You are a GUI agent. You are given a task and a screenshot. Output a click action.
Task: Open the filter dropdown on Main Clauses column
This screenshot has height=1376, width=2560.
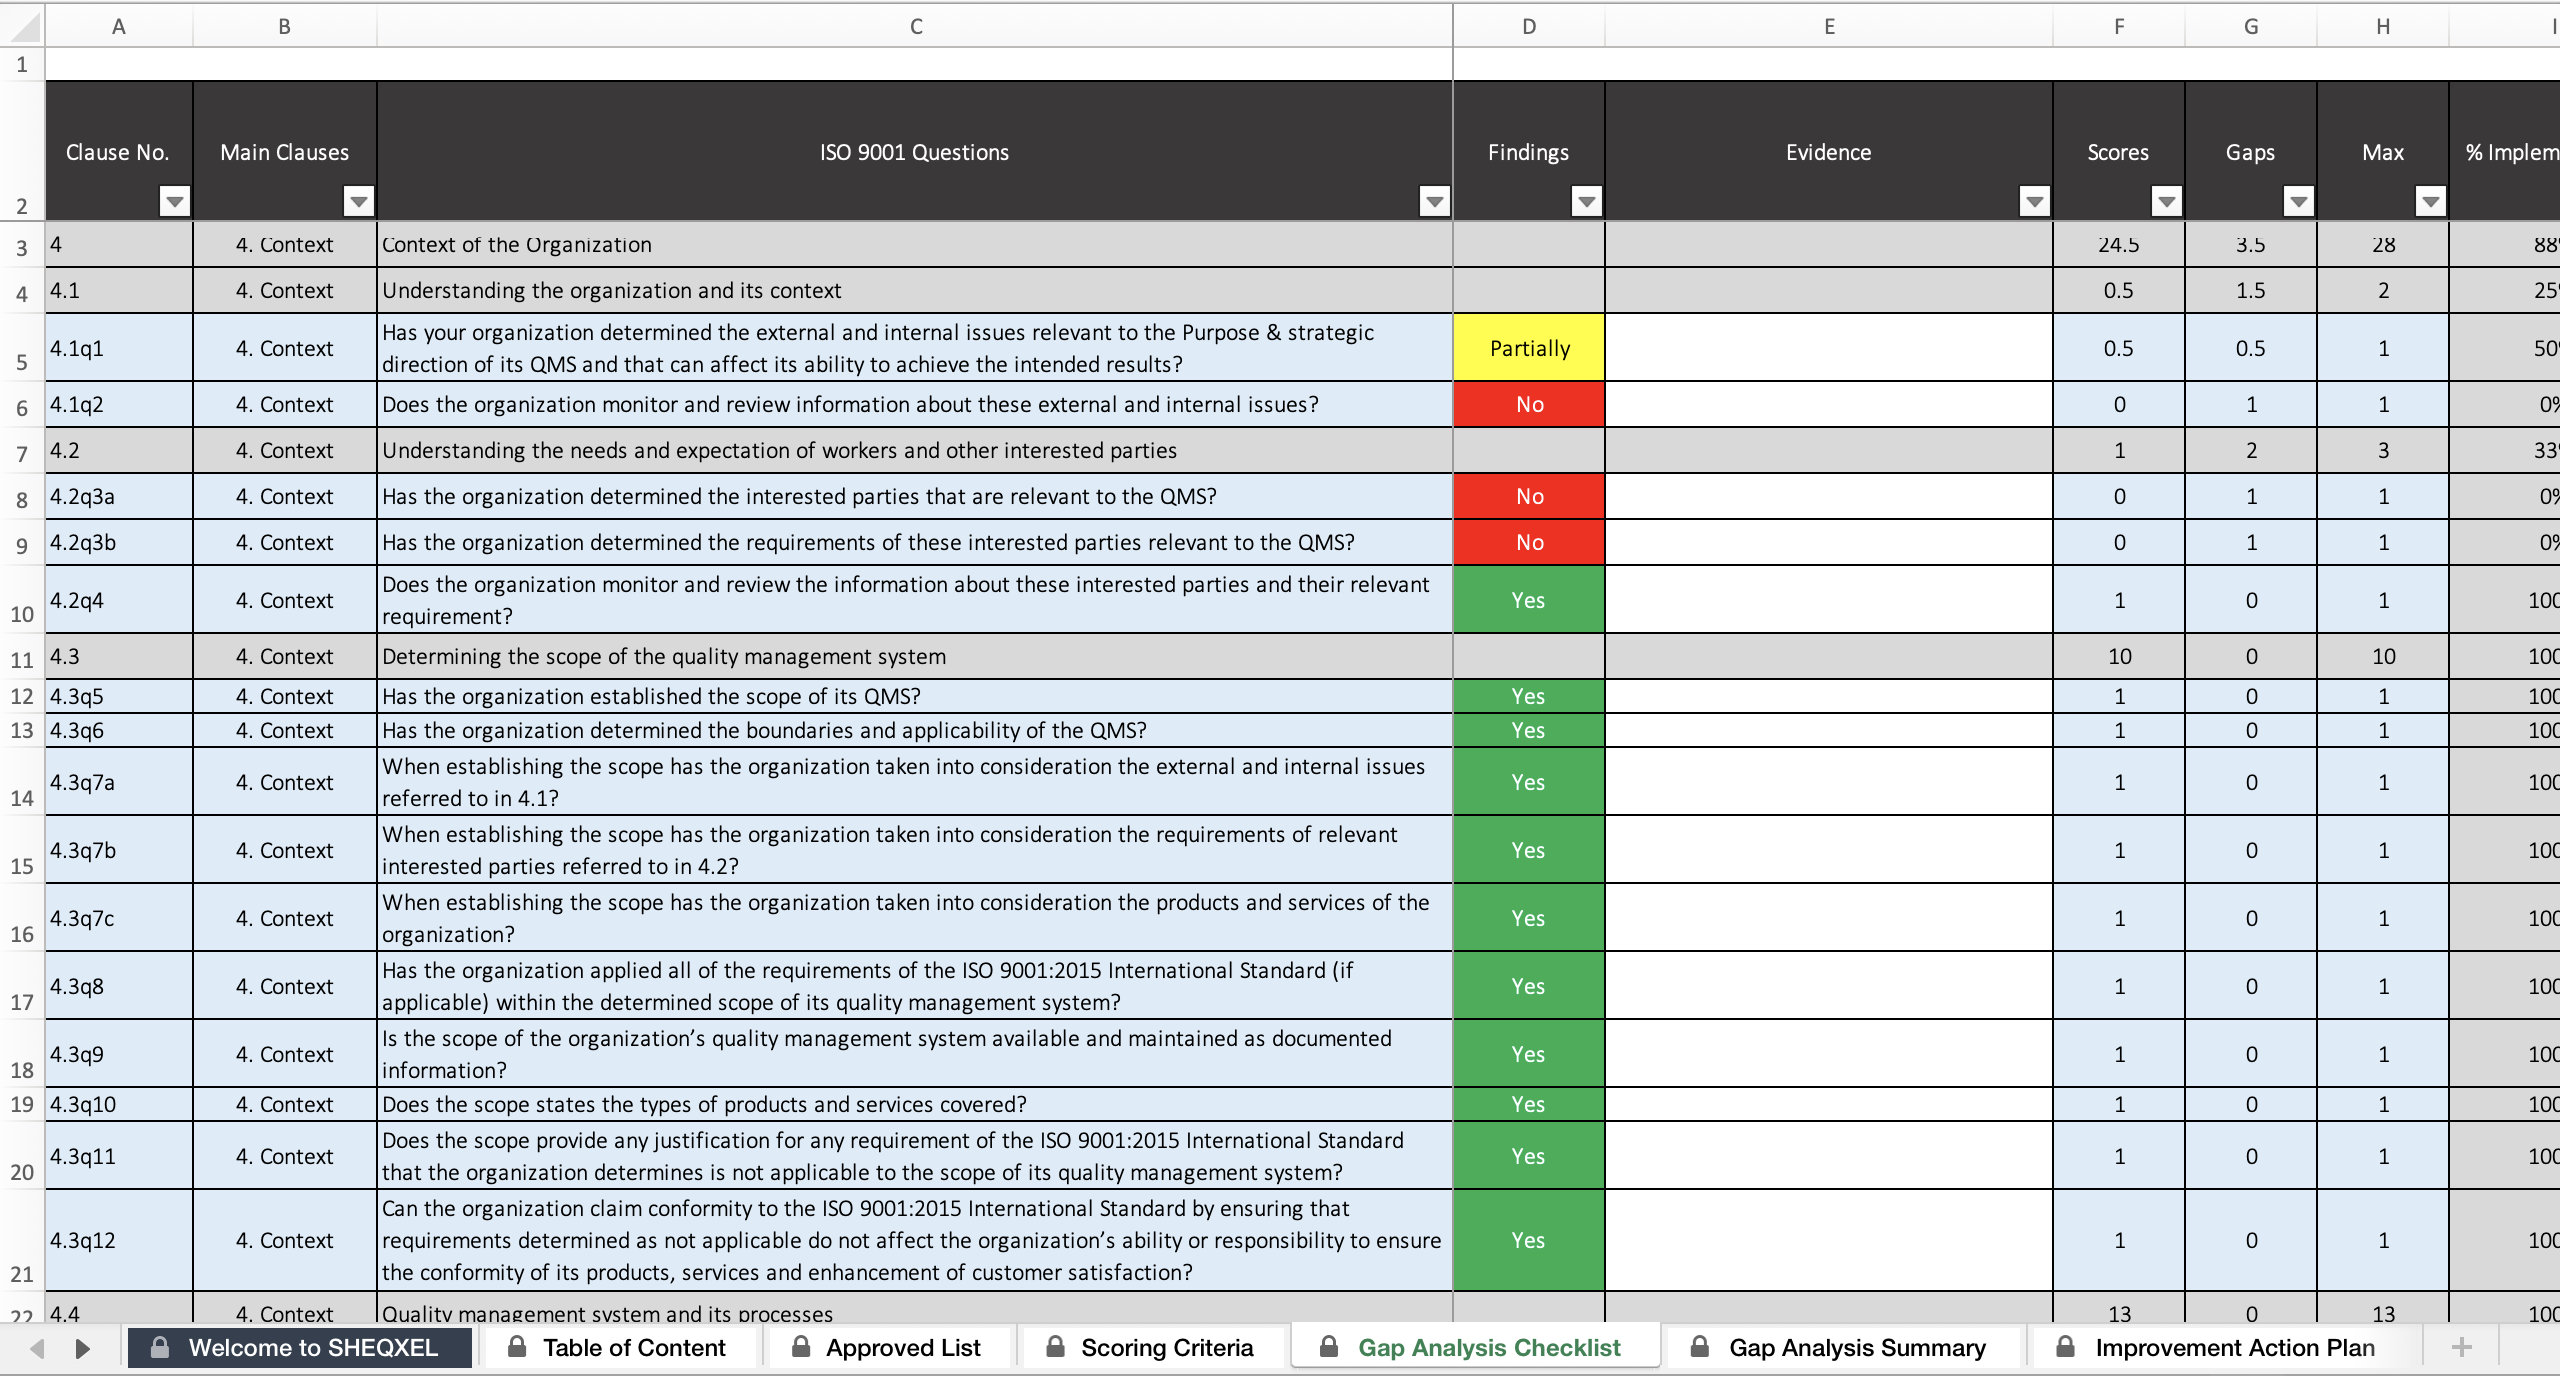pos(358,201)
